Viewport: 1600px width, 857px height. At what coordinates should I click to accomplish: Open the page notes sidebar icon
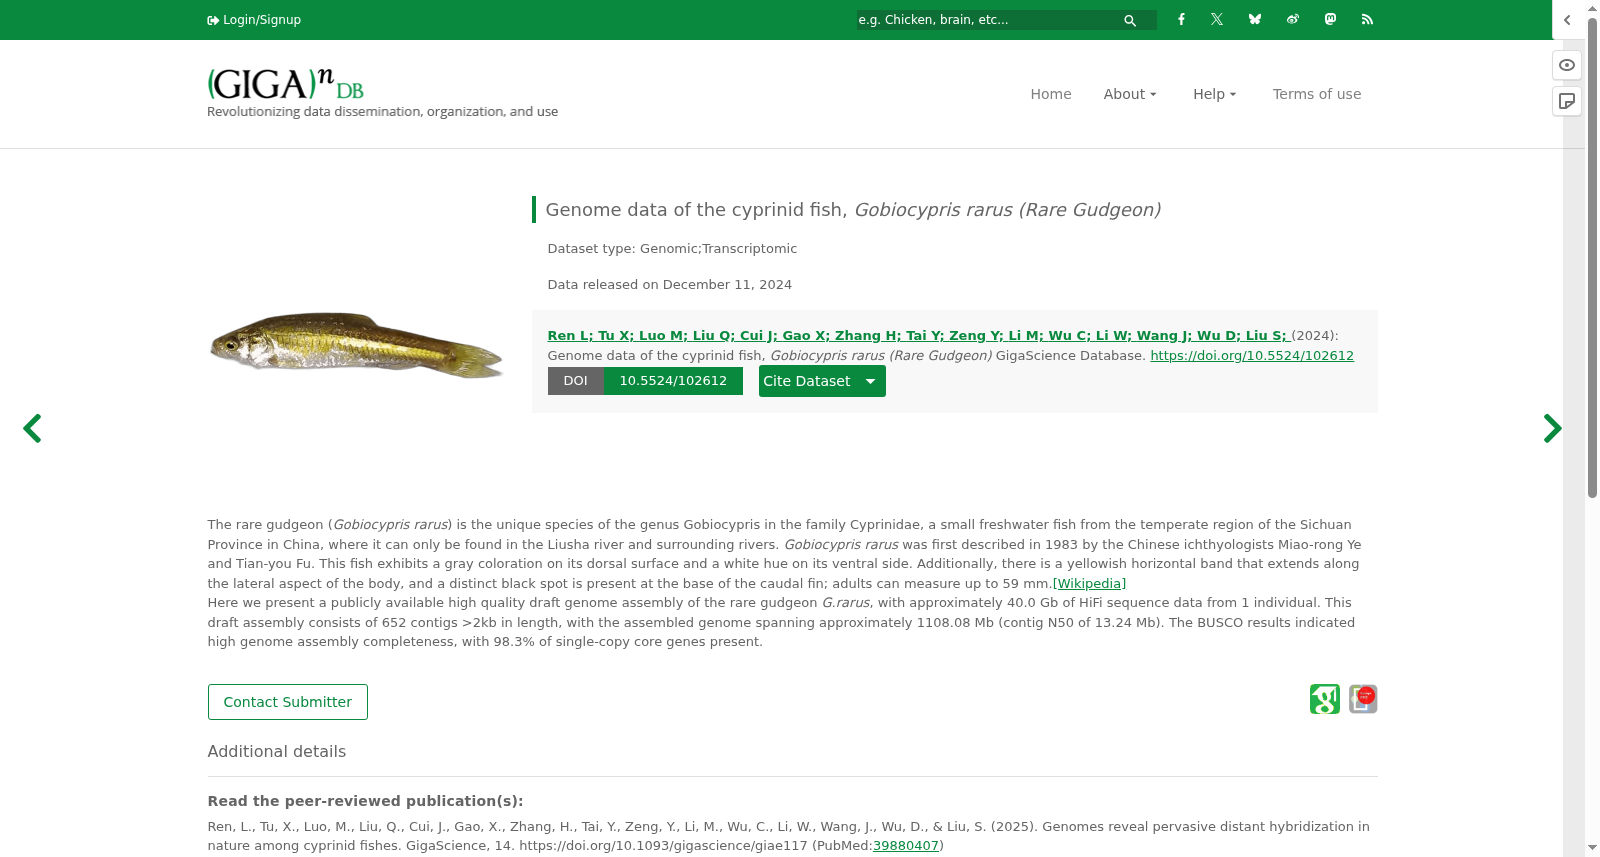pyautogui.click(x=1567, y=101)
